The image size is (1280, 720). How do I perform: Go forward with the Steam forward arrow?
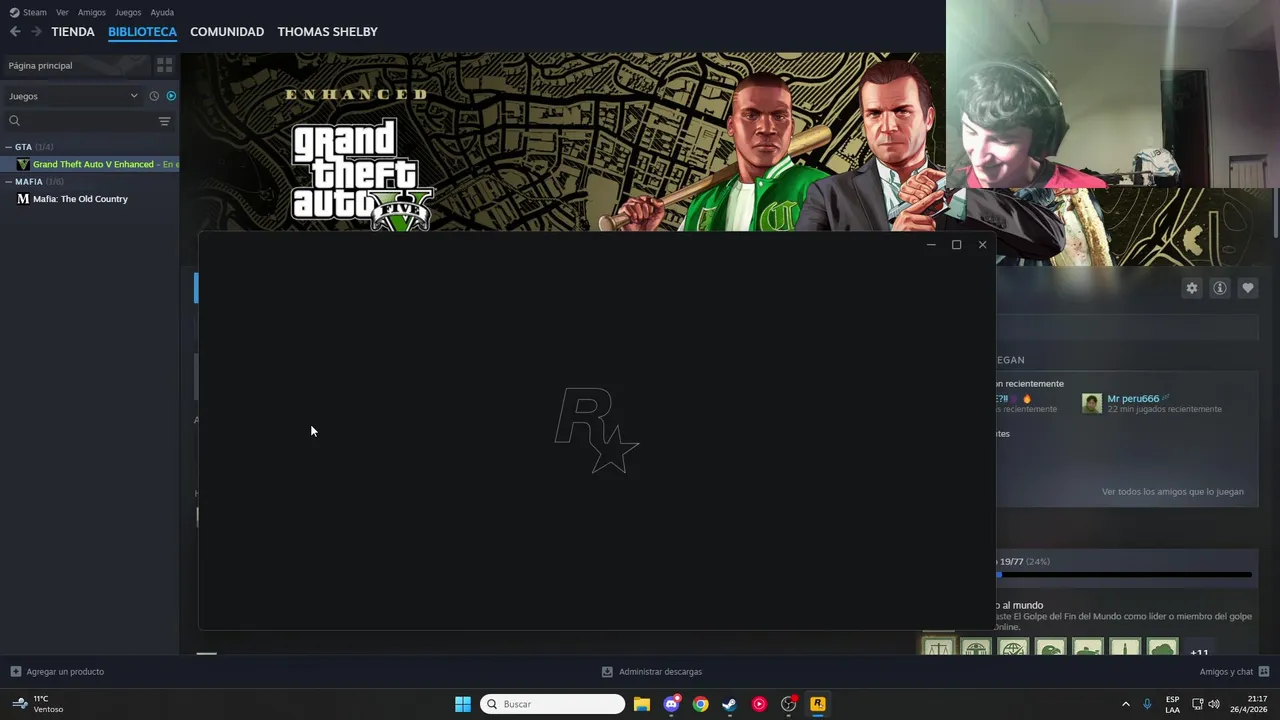36,32
